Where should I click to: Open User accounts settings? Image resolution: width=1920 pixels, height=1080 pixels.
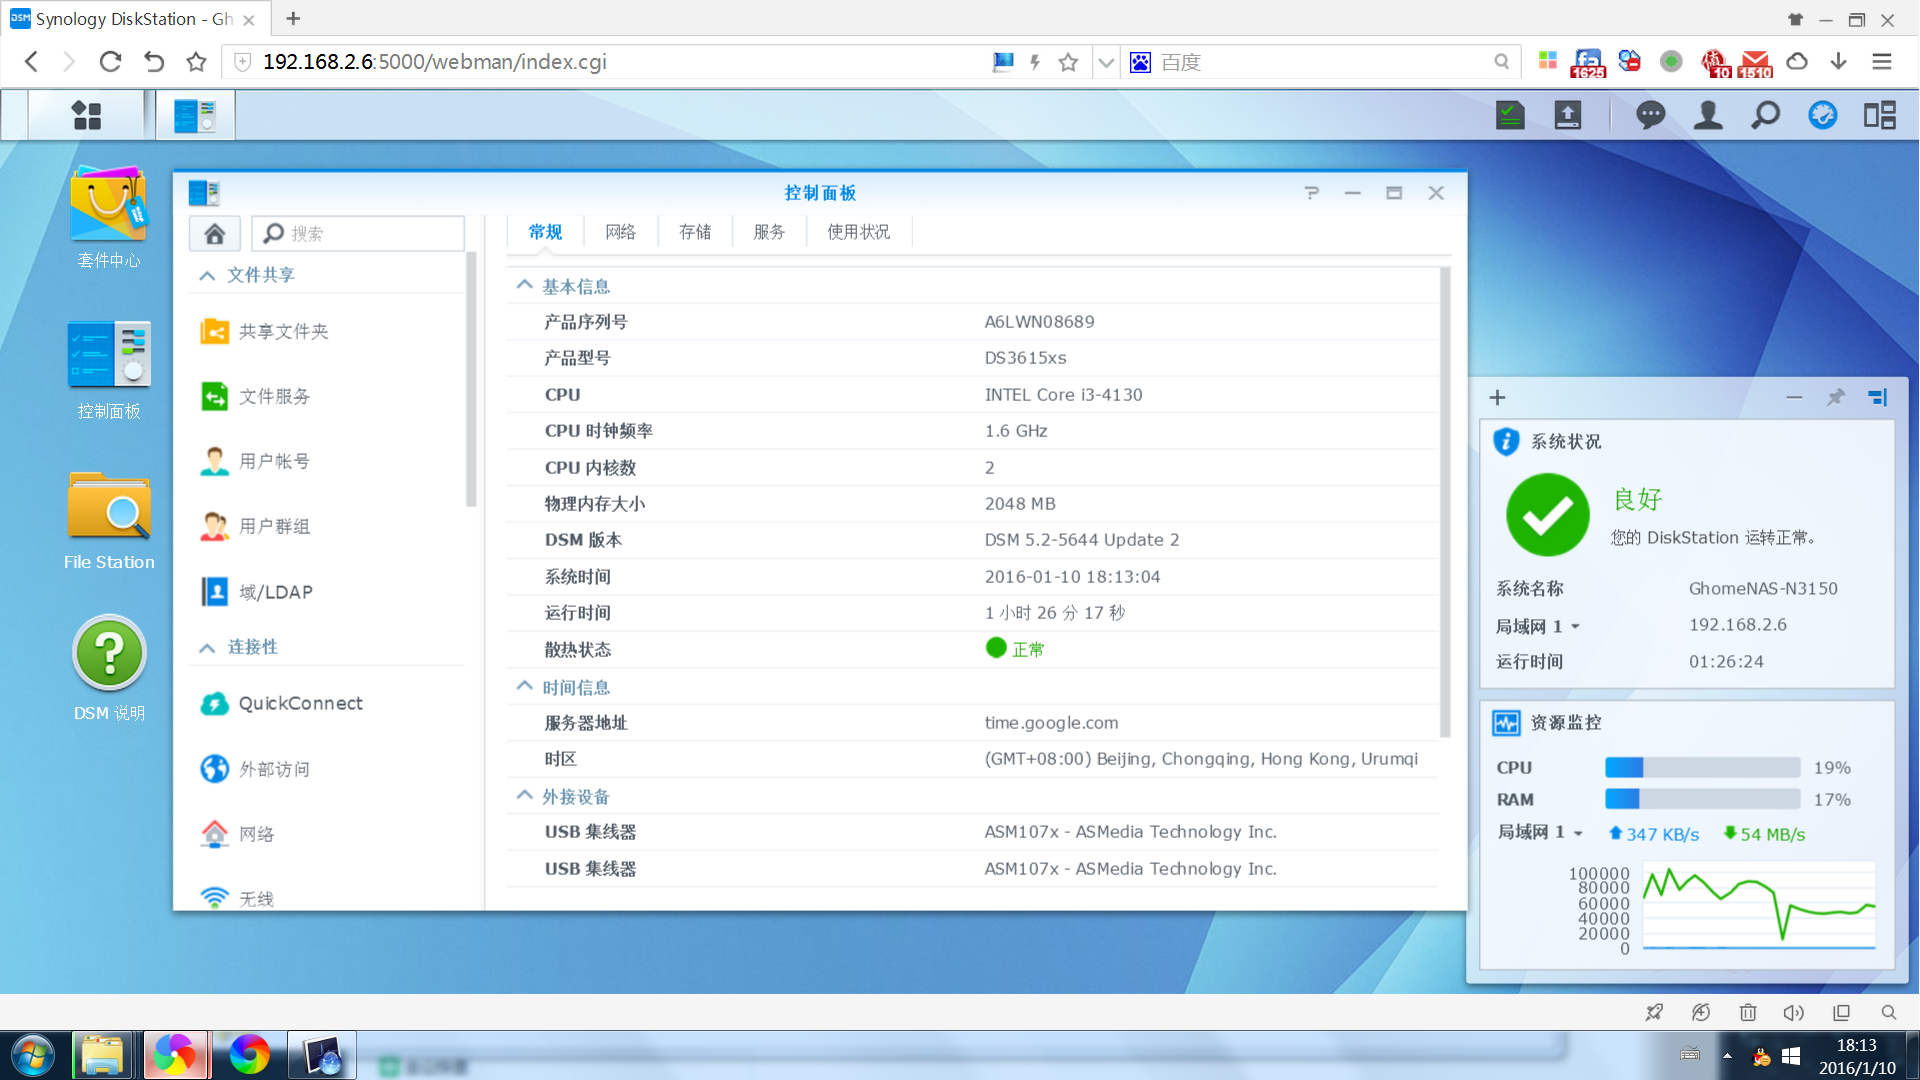(x=256, y=461)
